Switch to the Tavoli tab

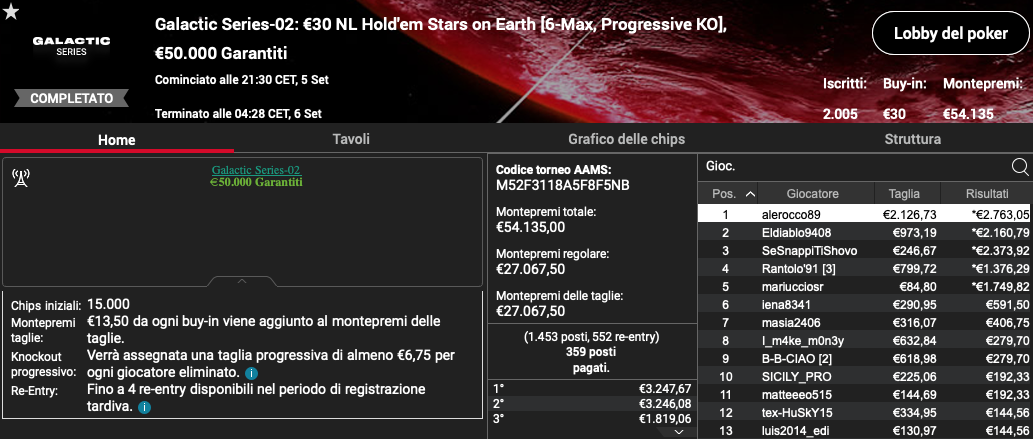(x=351, y=139)
